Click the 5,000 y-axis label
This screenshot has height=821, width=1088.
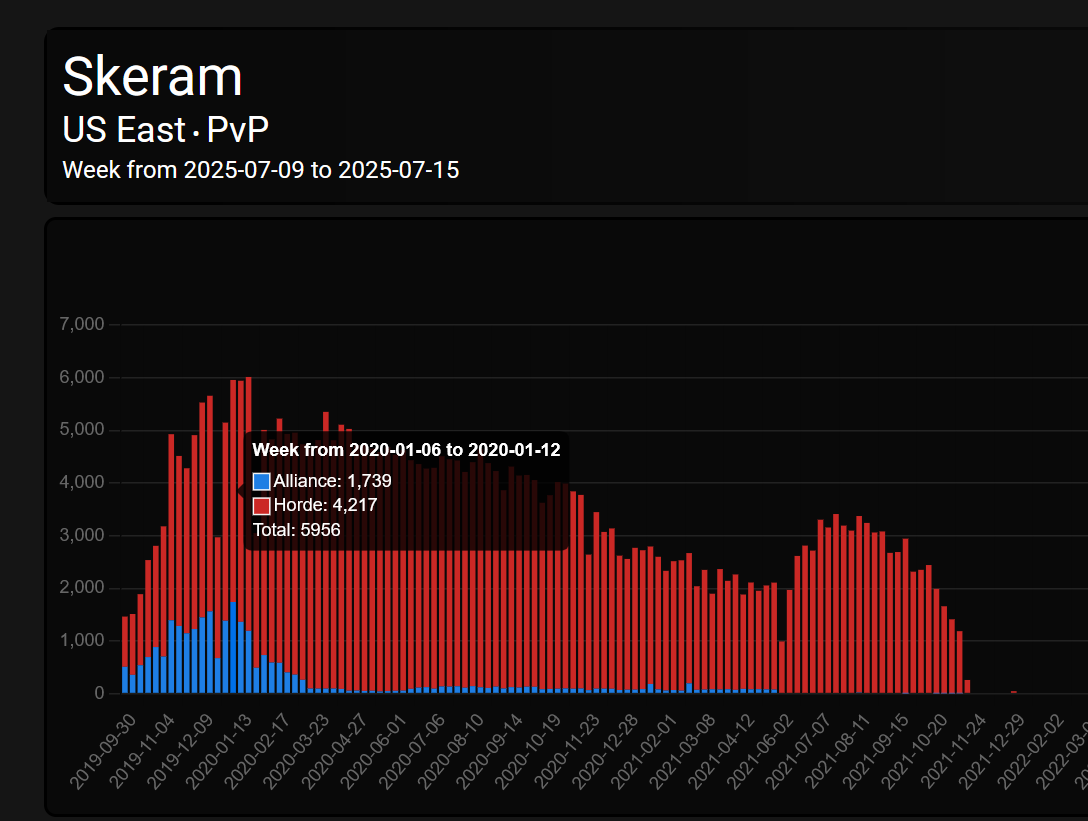tap(82, 430)
